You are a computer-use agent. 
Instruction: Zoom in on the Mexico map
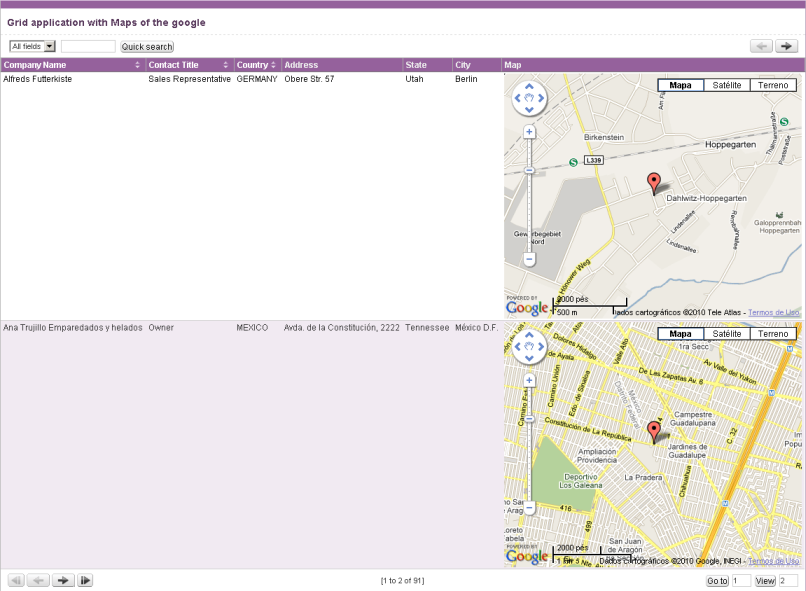tap(529, 381)
